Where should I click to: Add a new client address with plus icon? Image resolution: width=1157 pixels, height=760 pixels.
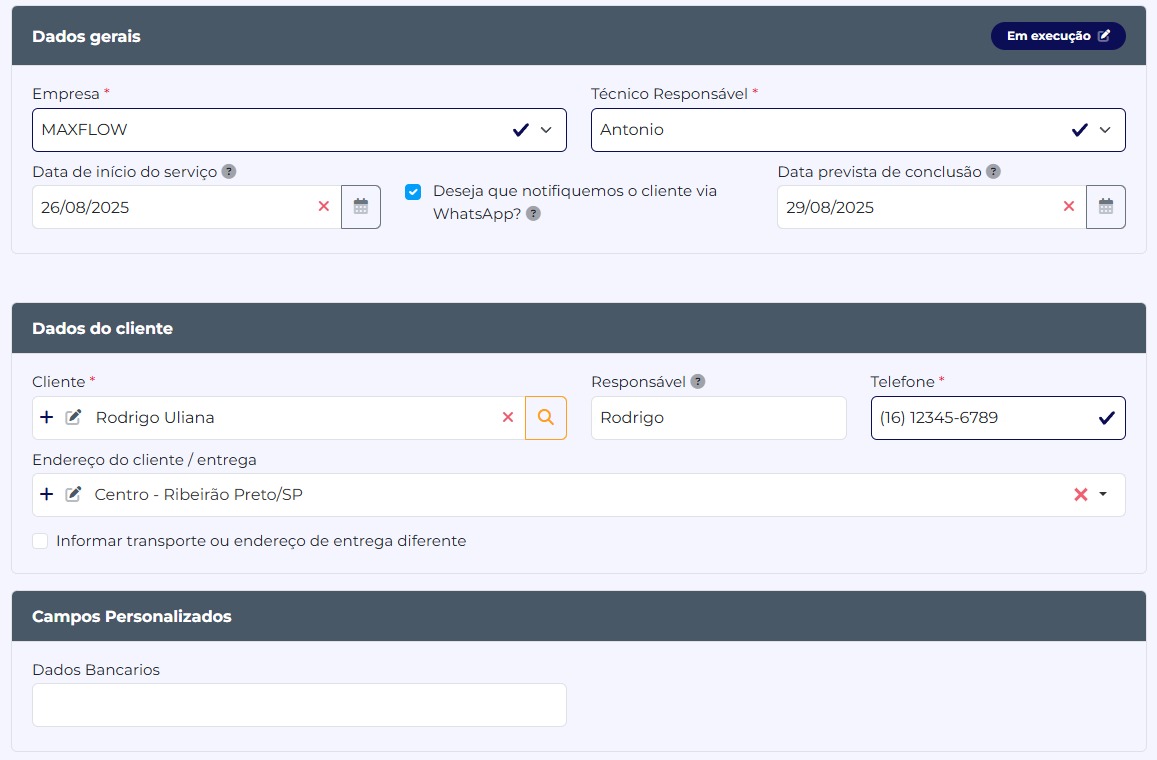click(47, 494)
